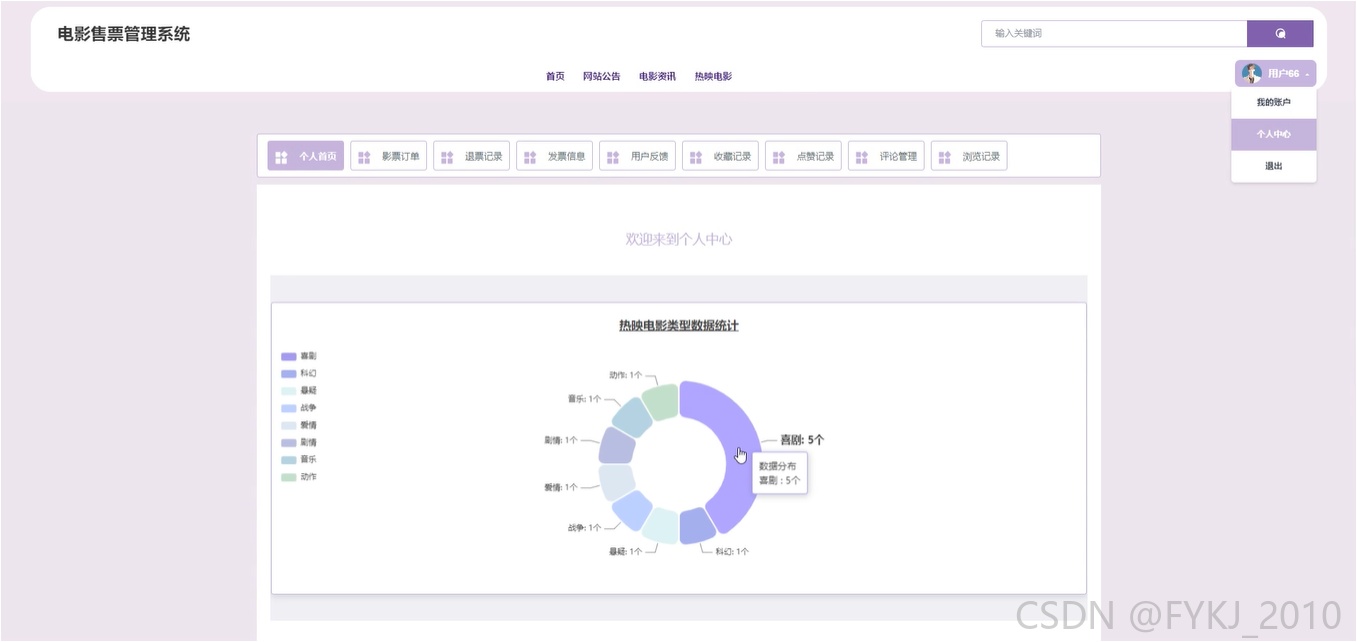The height and width of the screenshot is (642, 1357).
Task: Toggle the 动作 legend entry
Action: [x=299, y=477]
